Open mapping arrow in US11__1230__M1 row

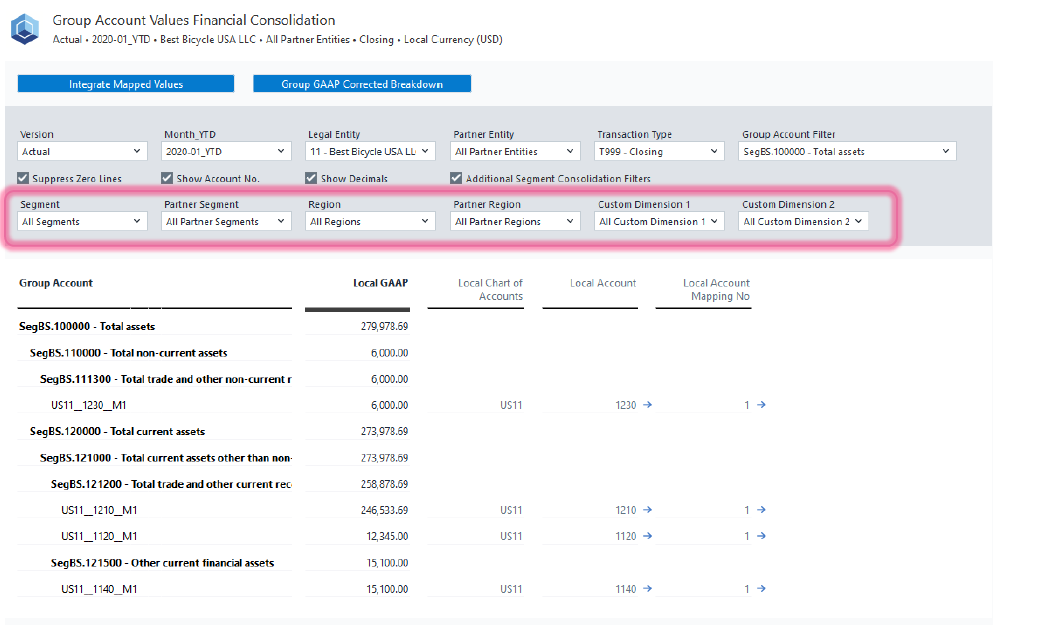[x=761, y=405]
